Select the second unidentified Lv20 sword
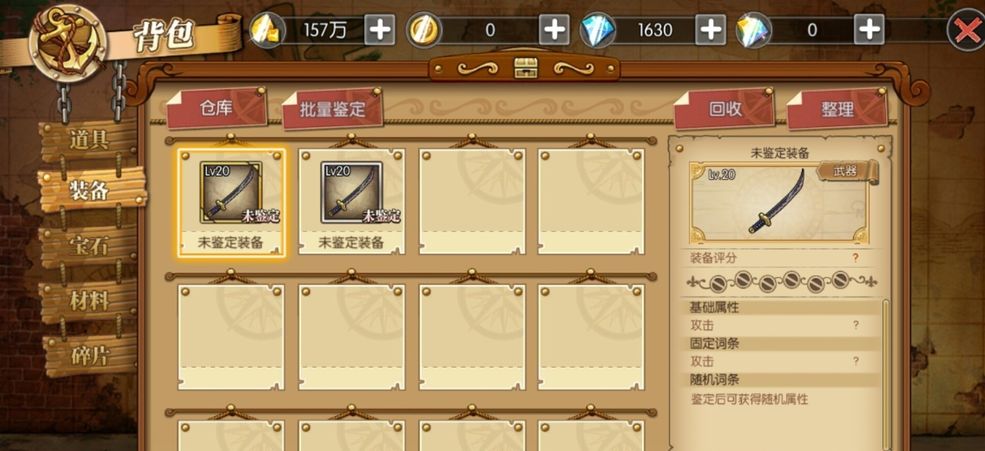Image resolution: width=985 pixels, height=451 pixels. pyautogui.click(x=351, y=201)
